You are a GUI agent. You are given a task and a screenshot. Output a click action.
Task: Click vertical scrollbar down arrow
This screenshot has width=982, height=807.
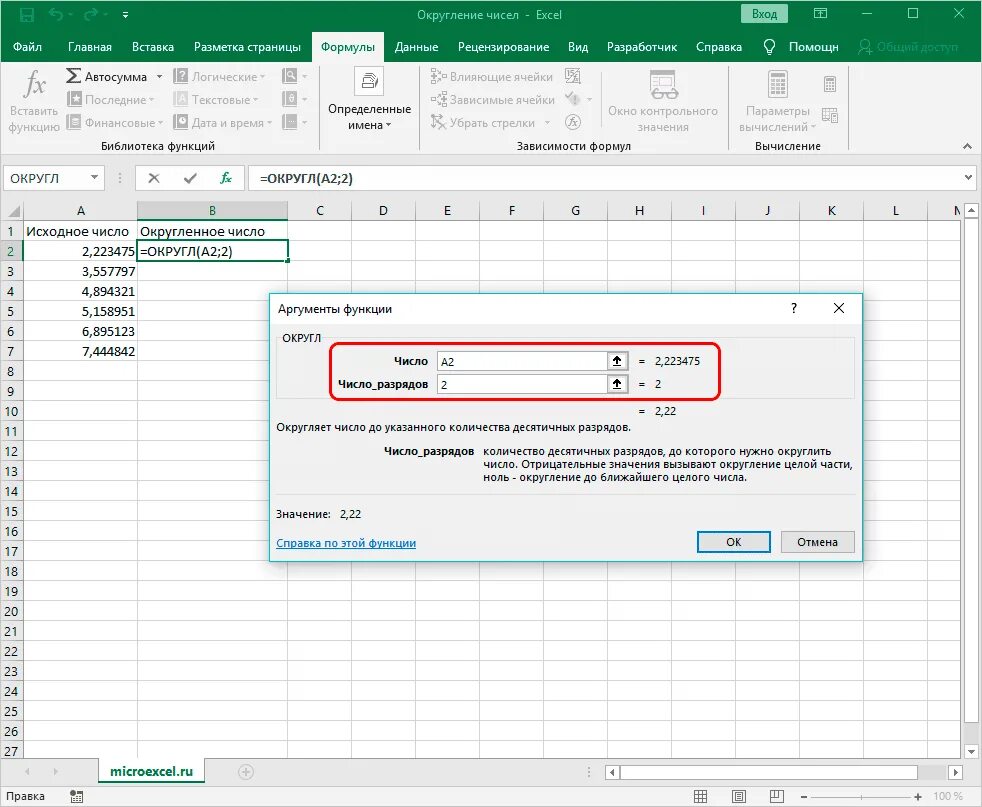click(x=971, y=751)
